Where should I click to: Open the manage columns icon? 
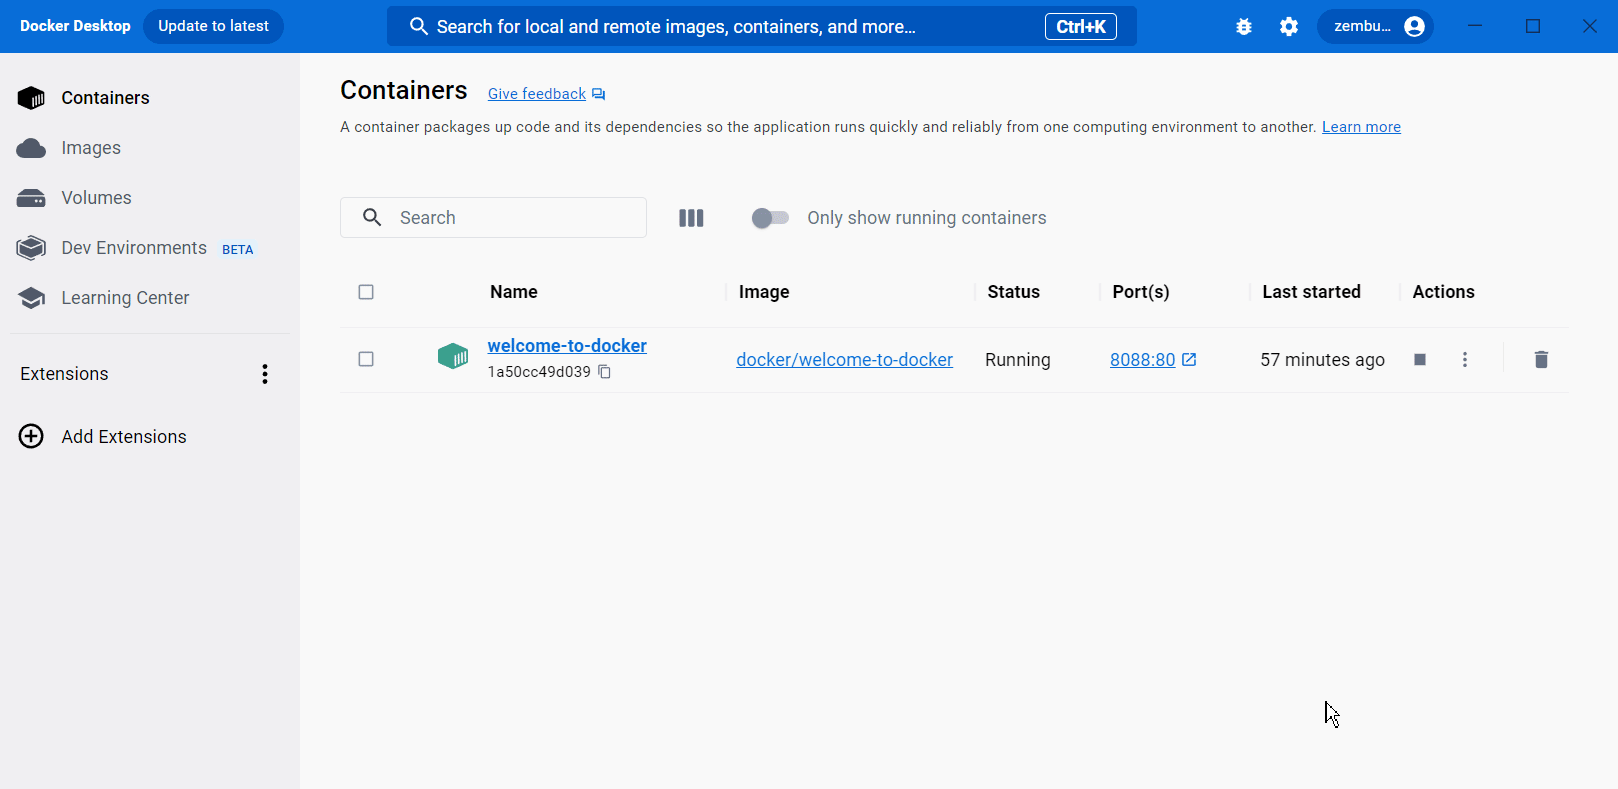(x=691, y=218)
